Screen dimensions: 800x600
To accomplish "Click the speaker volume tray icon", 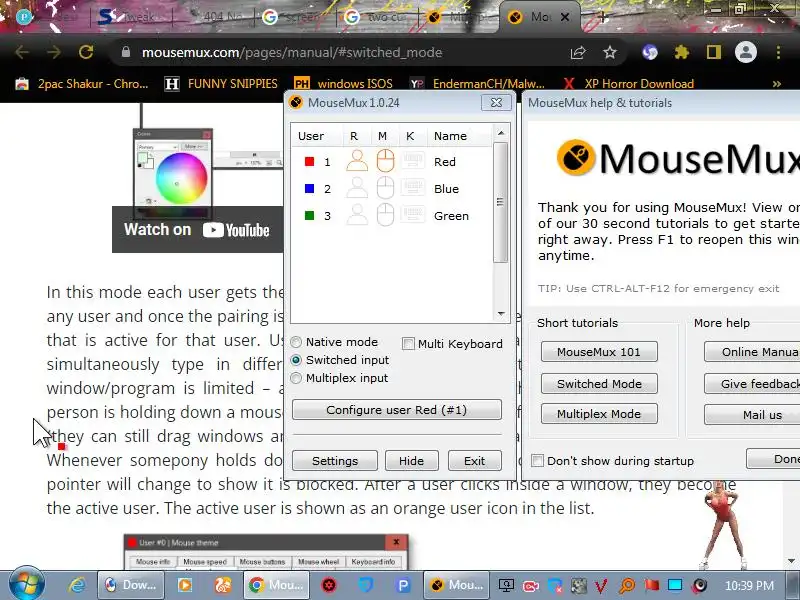I will click(700, 585).
